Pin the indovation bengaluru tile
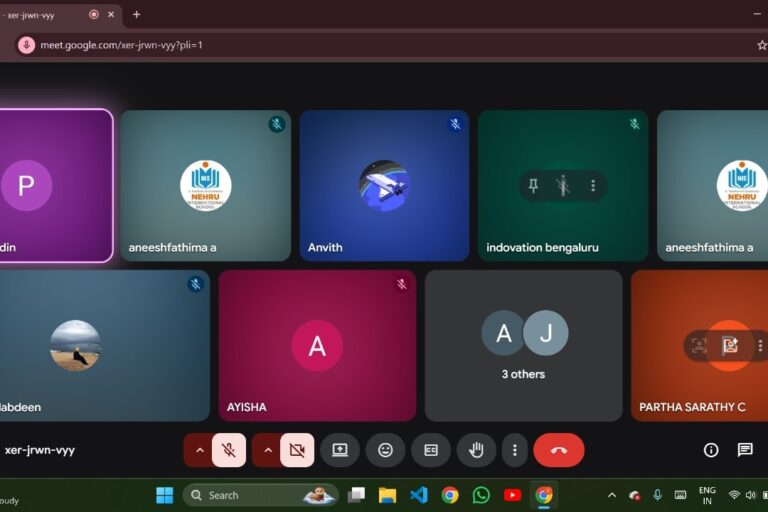The height and width of the screenshot is (512, 768). pos(533,186)
